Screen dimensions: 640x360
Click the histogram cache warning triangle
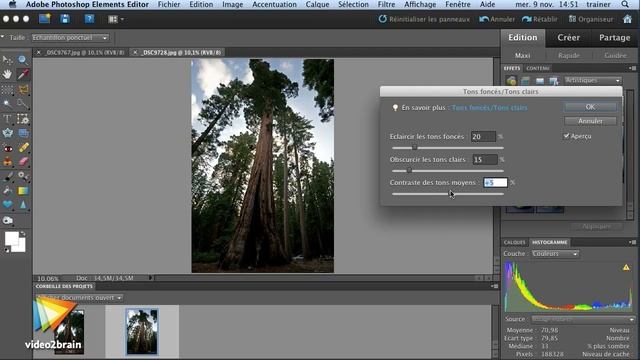coord(626,267)
